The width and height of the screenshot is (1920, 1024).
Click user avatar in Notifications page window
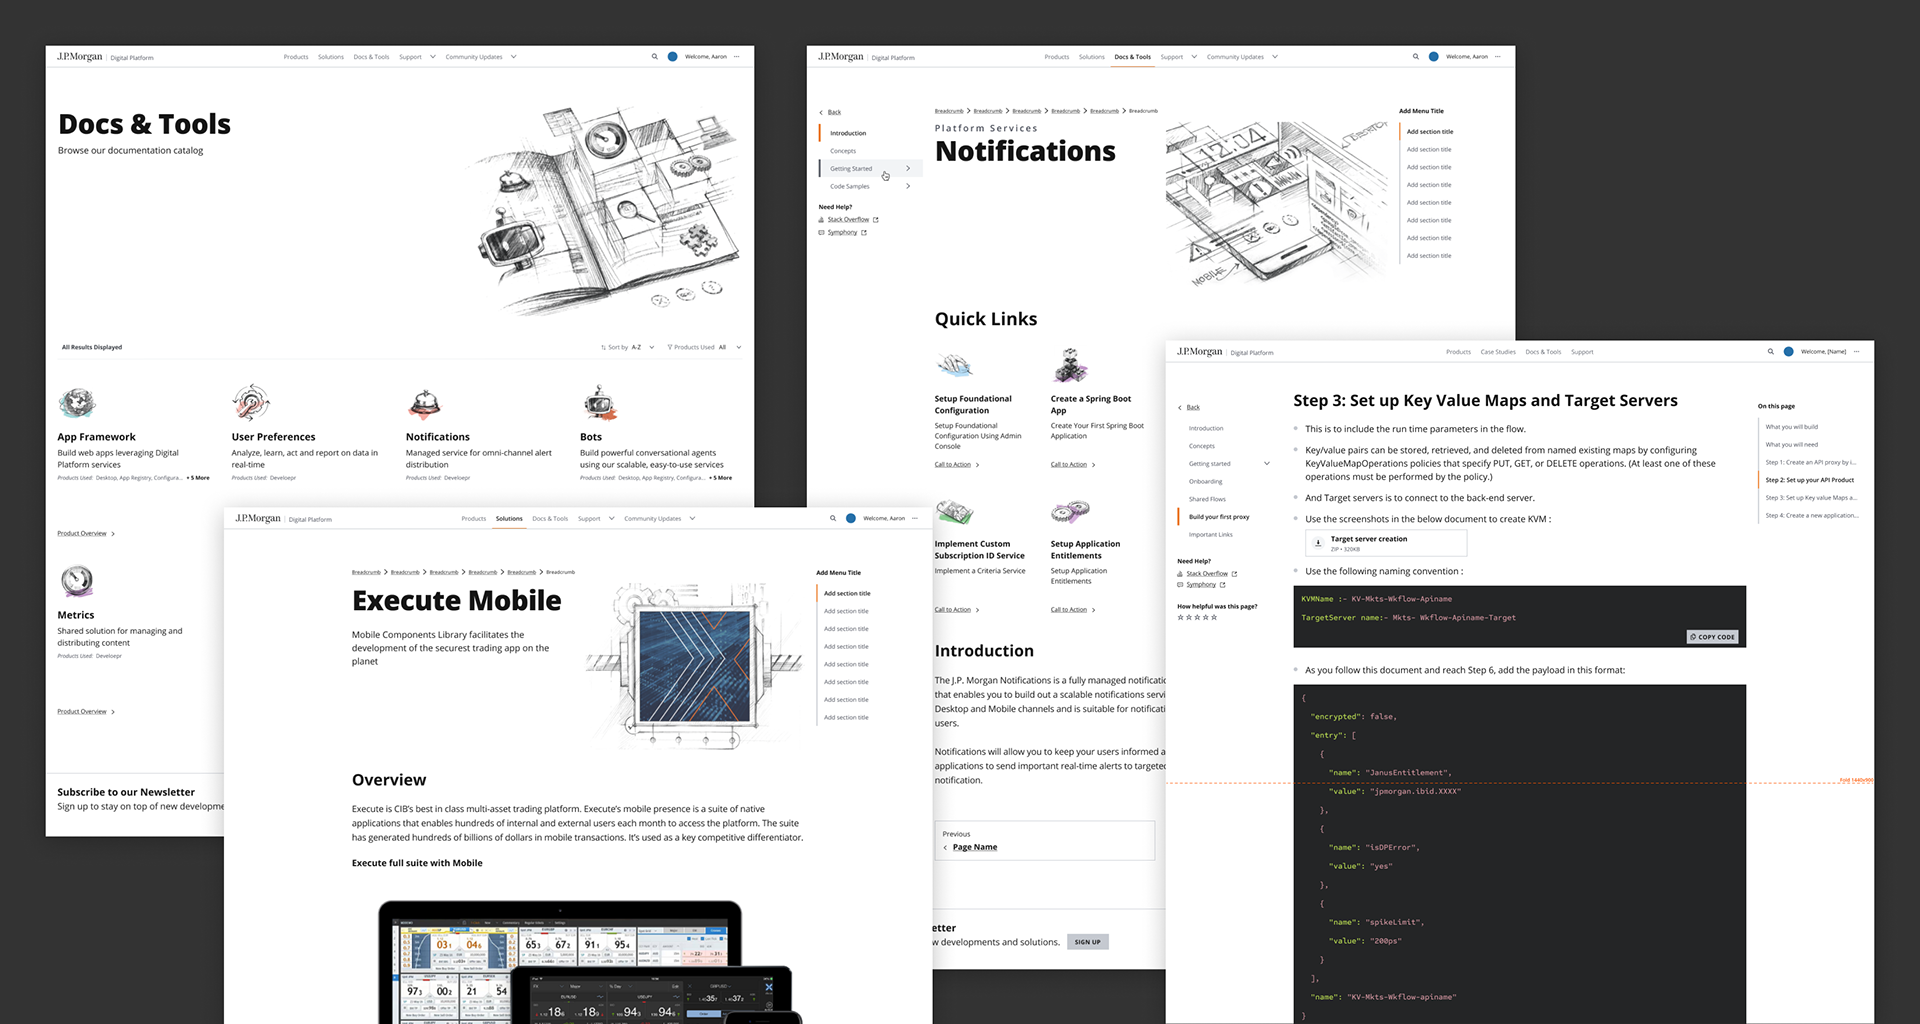coord(1434,57)
